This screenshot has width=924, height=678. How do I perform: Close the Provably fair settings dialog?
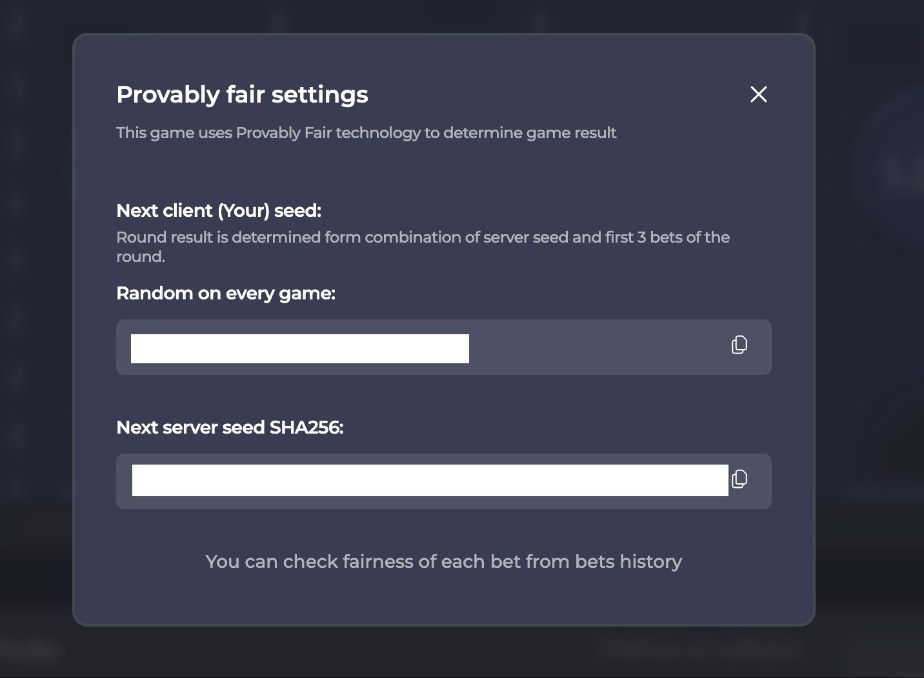(x=758, y=94)
